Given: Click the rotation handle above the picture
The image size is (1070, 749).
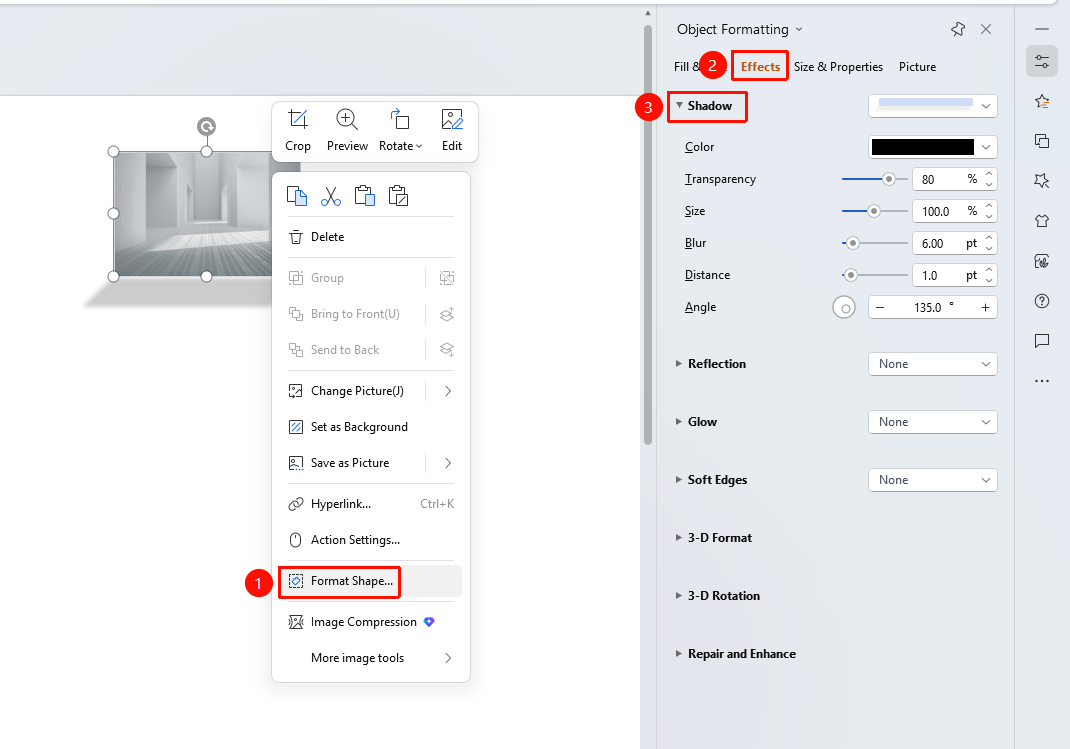Looking at the screenshot, I should 206,126.
